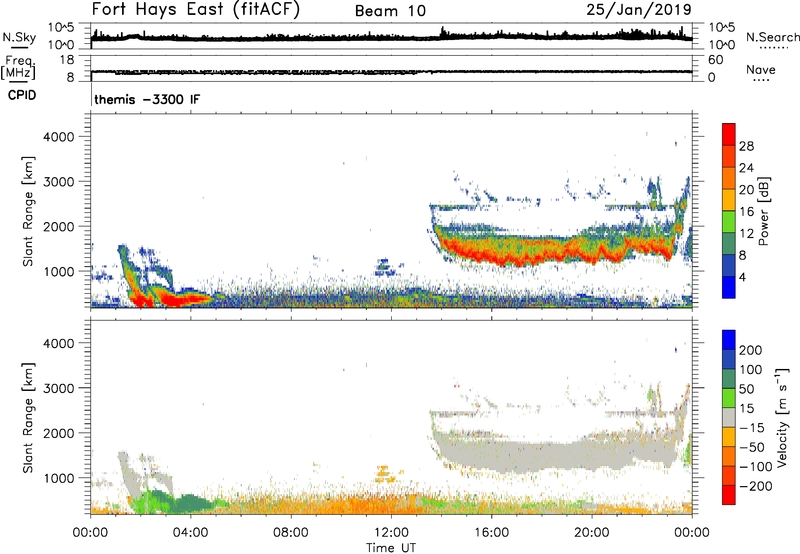Click the '16:00' time axis tick label

pos(491,533)
